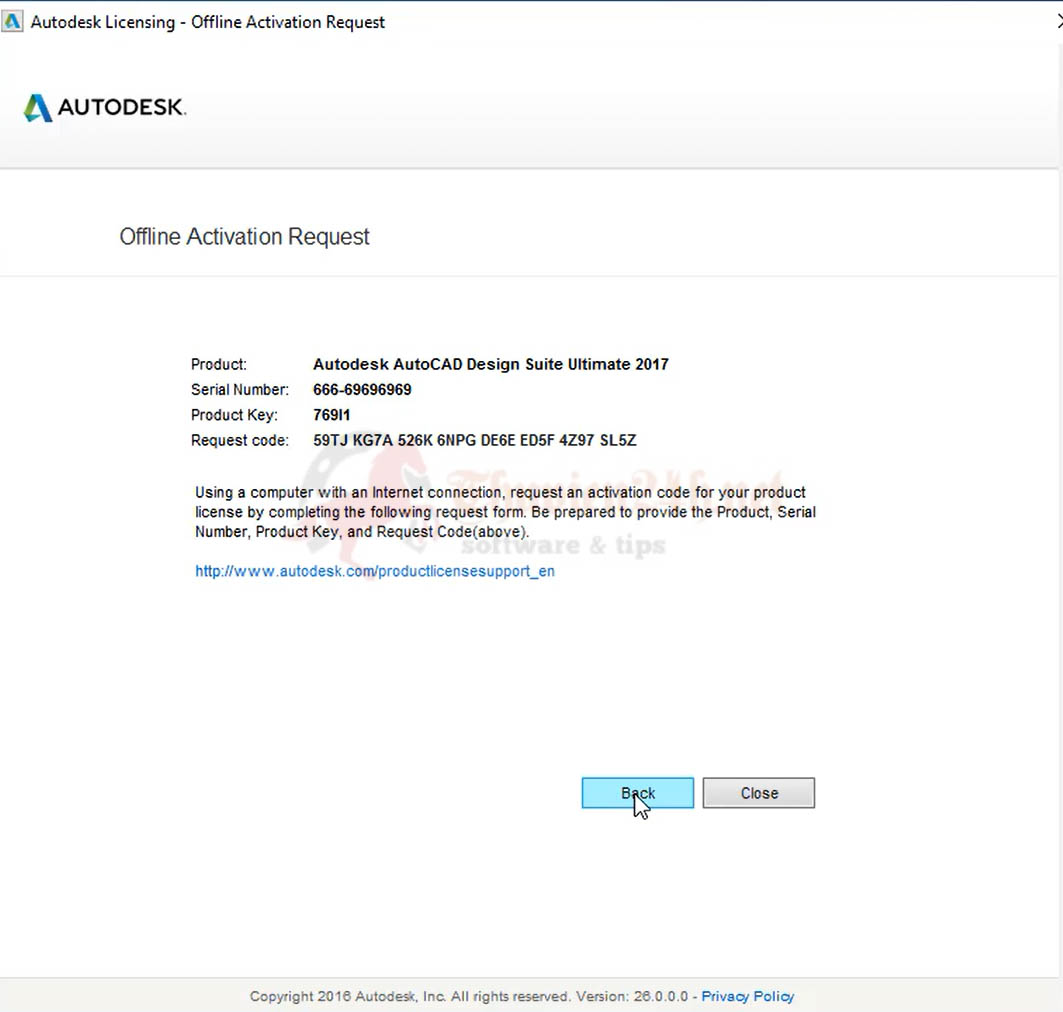
Task: Click the "Request code:" field label
Action: tap(239, 440)
